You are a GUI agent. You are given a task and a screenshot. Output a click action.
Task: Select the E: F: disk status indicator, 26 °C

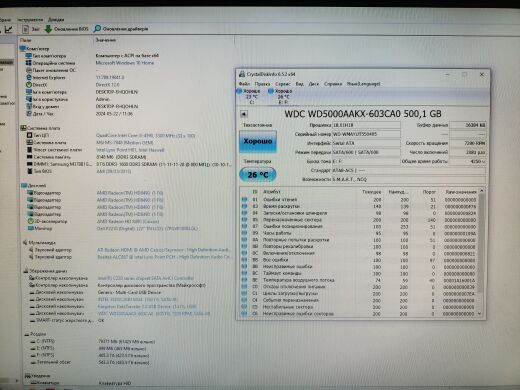click(x=280, y=96)
